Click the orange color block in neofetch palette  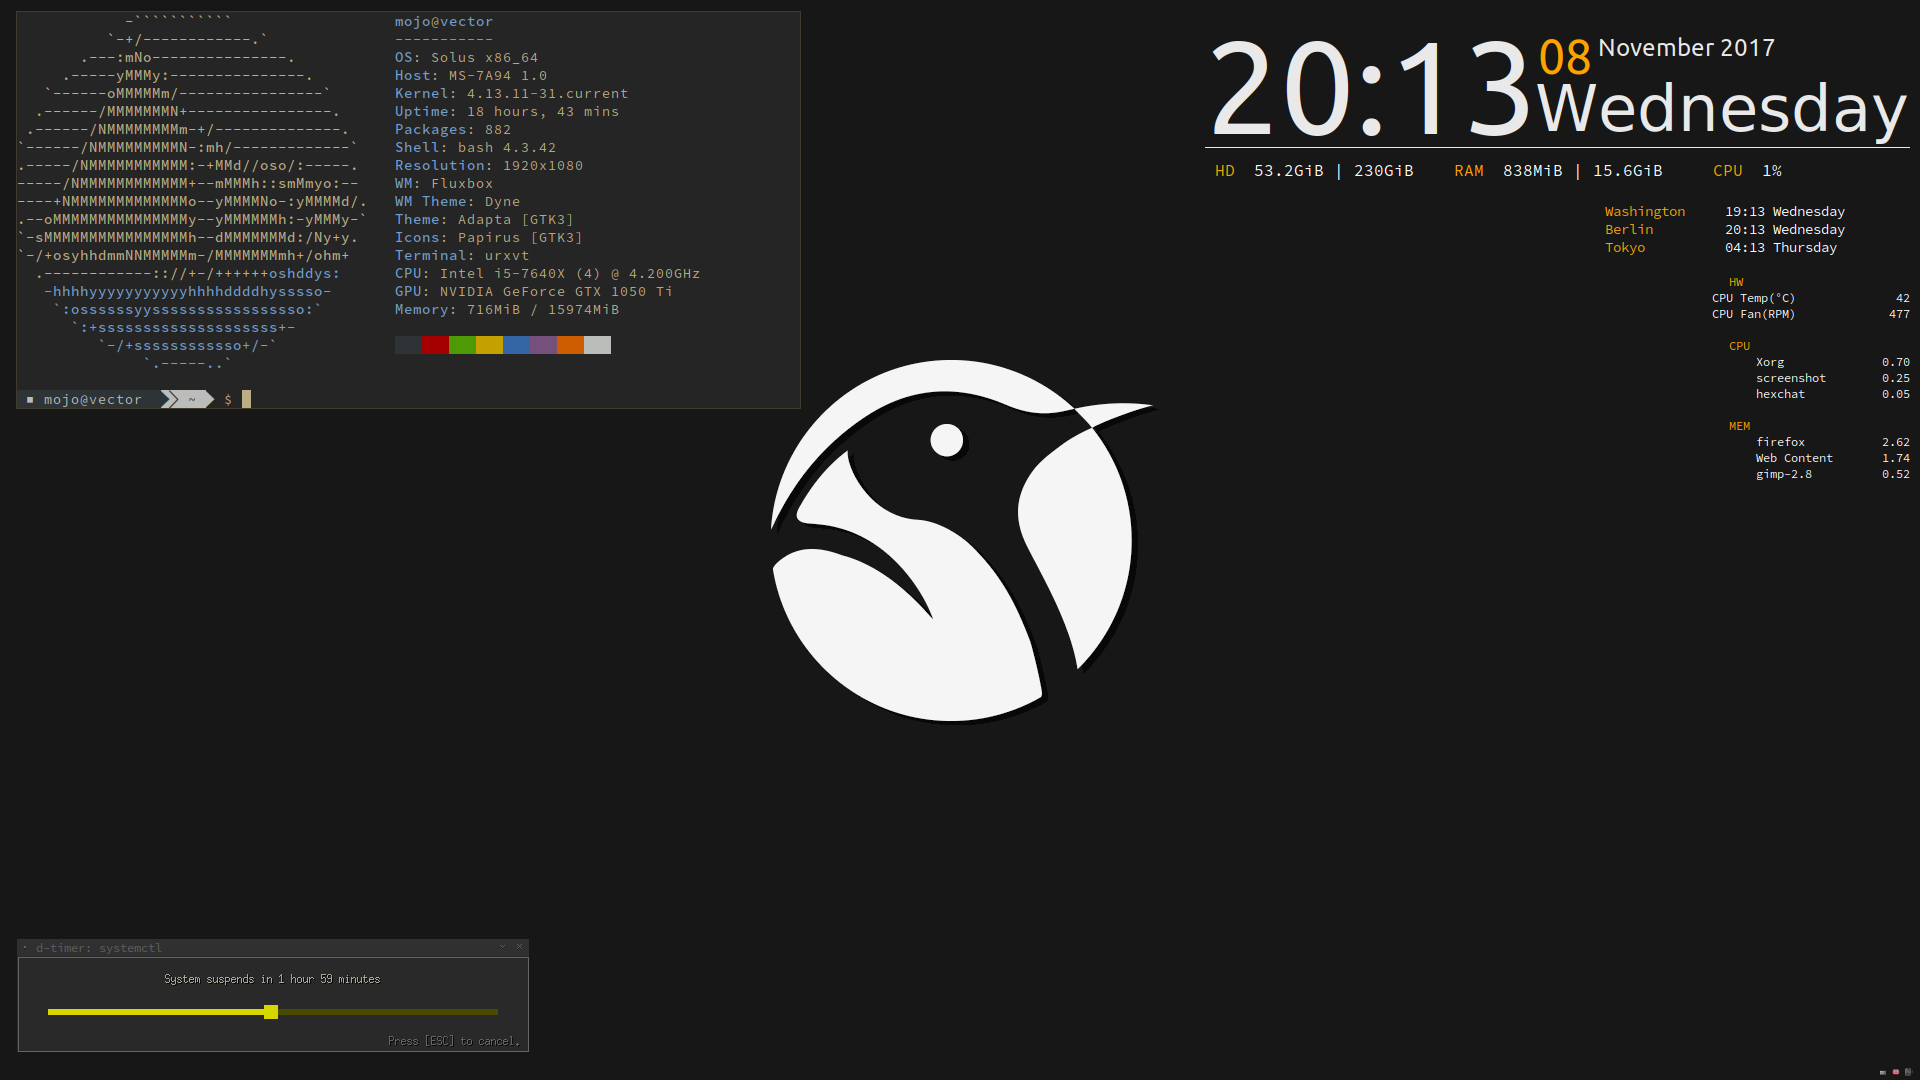[x=570, y=345]
